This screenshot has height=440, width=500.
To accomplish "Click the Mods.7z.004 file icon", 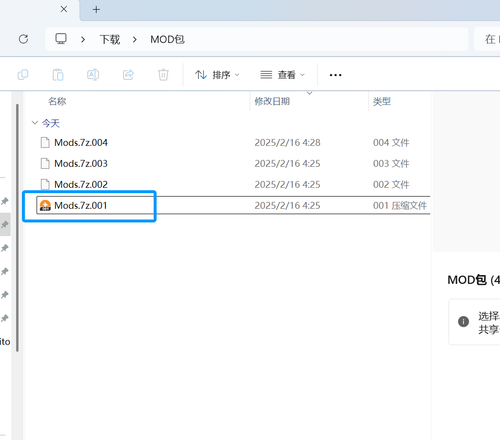I will pos(45,143).
